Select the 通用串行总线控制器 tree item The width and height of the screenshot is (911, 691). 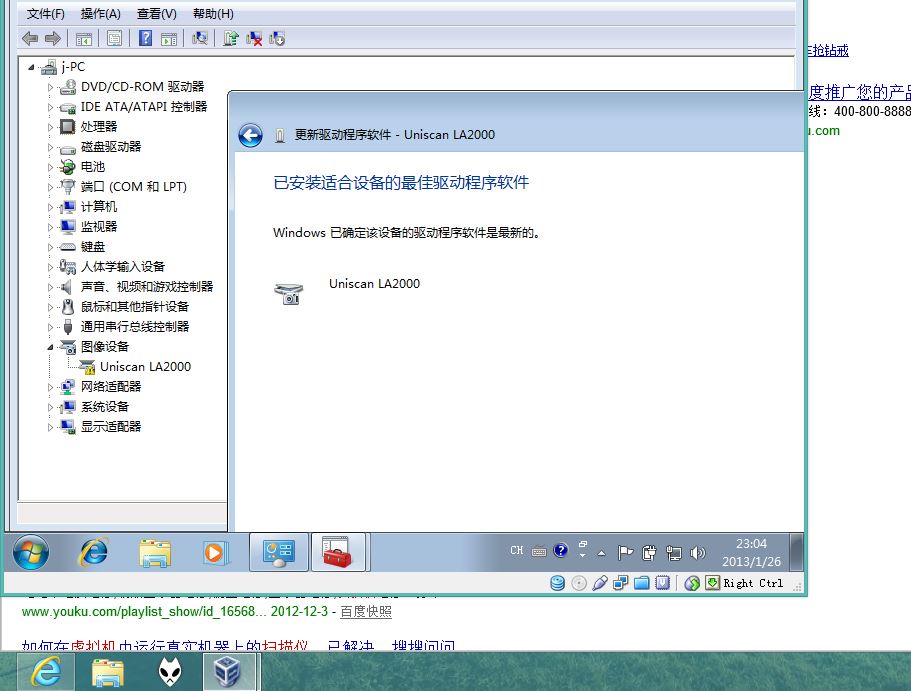tap(135, 327)
